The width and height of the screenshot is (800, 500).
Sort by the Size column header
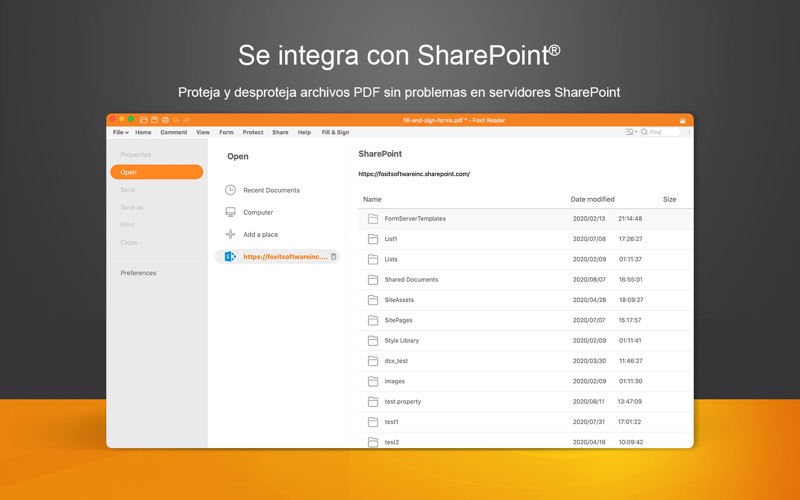tap(669, 199)
